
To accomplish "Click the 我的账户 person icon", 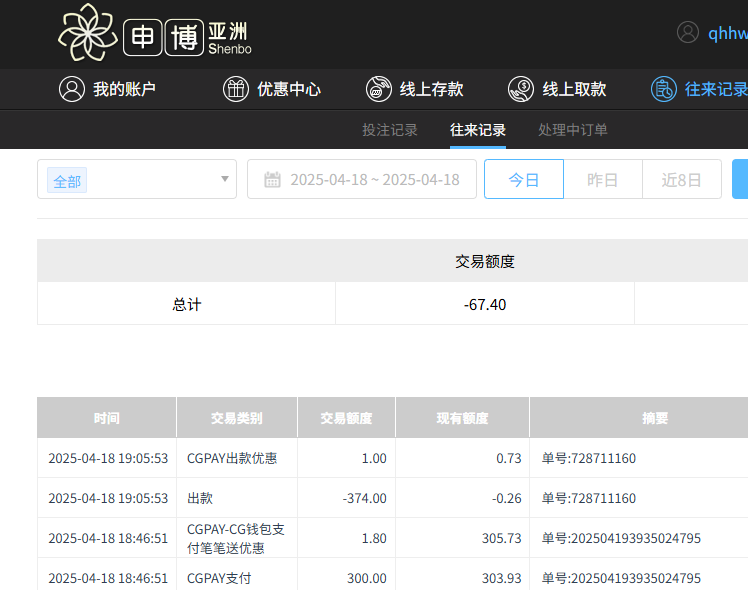I will tap(71, 89).
